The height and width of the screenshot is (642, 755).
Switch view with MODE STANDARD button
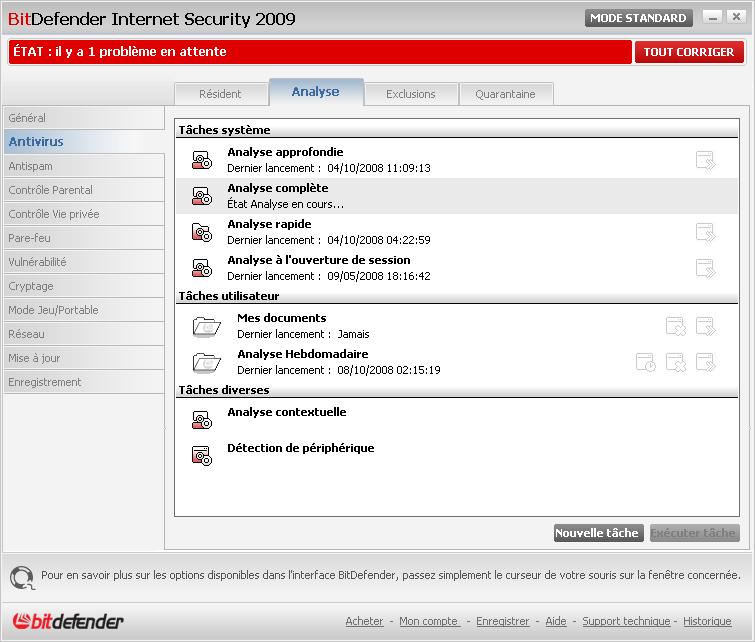coord(638,18)
